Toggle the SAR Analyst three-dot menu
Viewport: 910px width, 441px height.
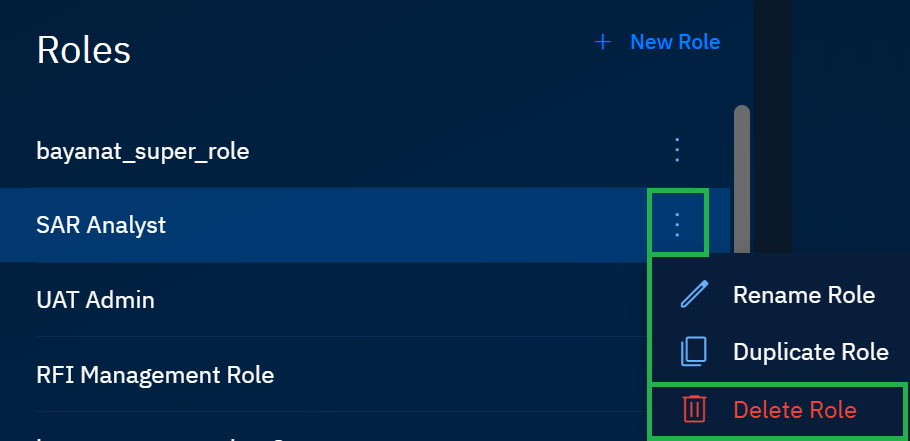pos(677,225)
